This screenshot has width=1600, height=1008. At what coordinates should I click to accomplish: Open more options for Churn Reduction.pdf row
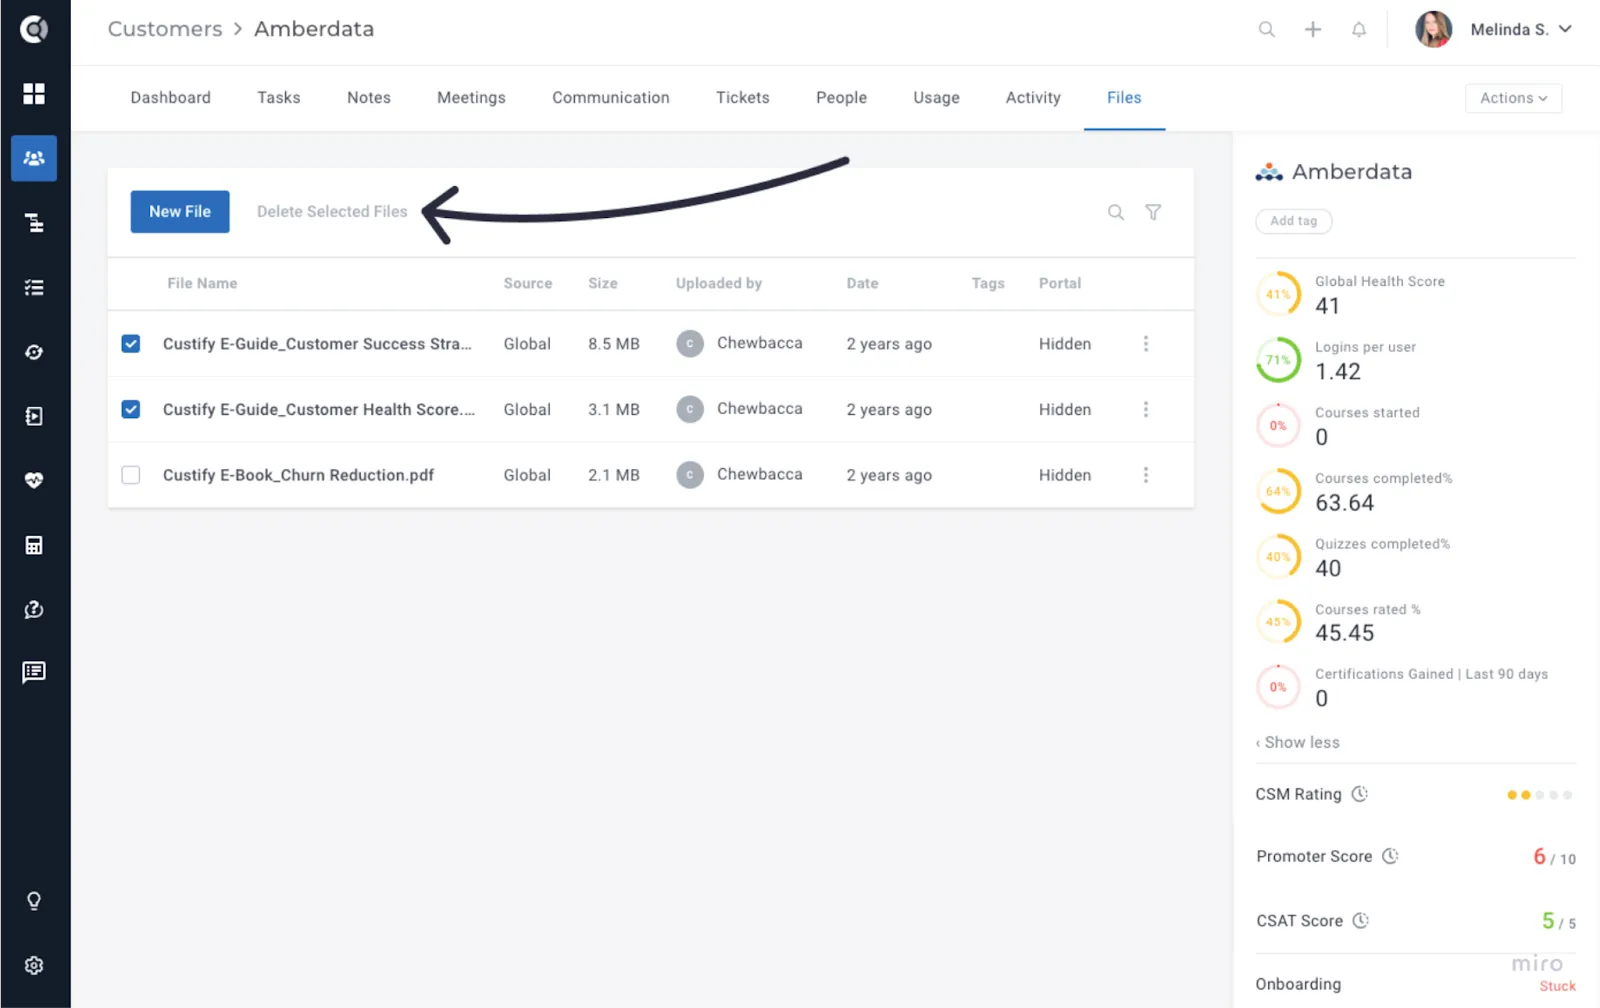1146,475
